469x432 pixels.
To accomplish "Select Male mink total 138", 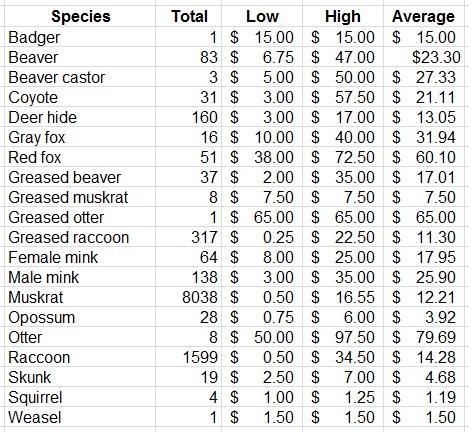I will (189, 277).
